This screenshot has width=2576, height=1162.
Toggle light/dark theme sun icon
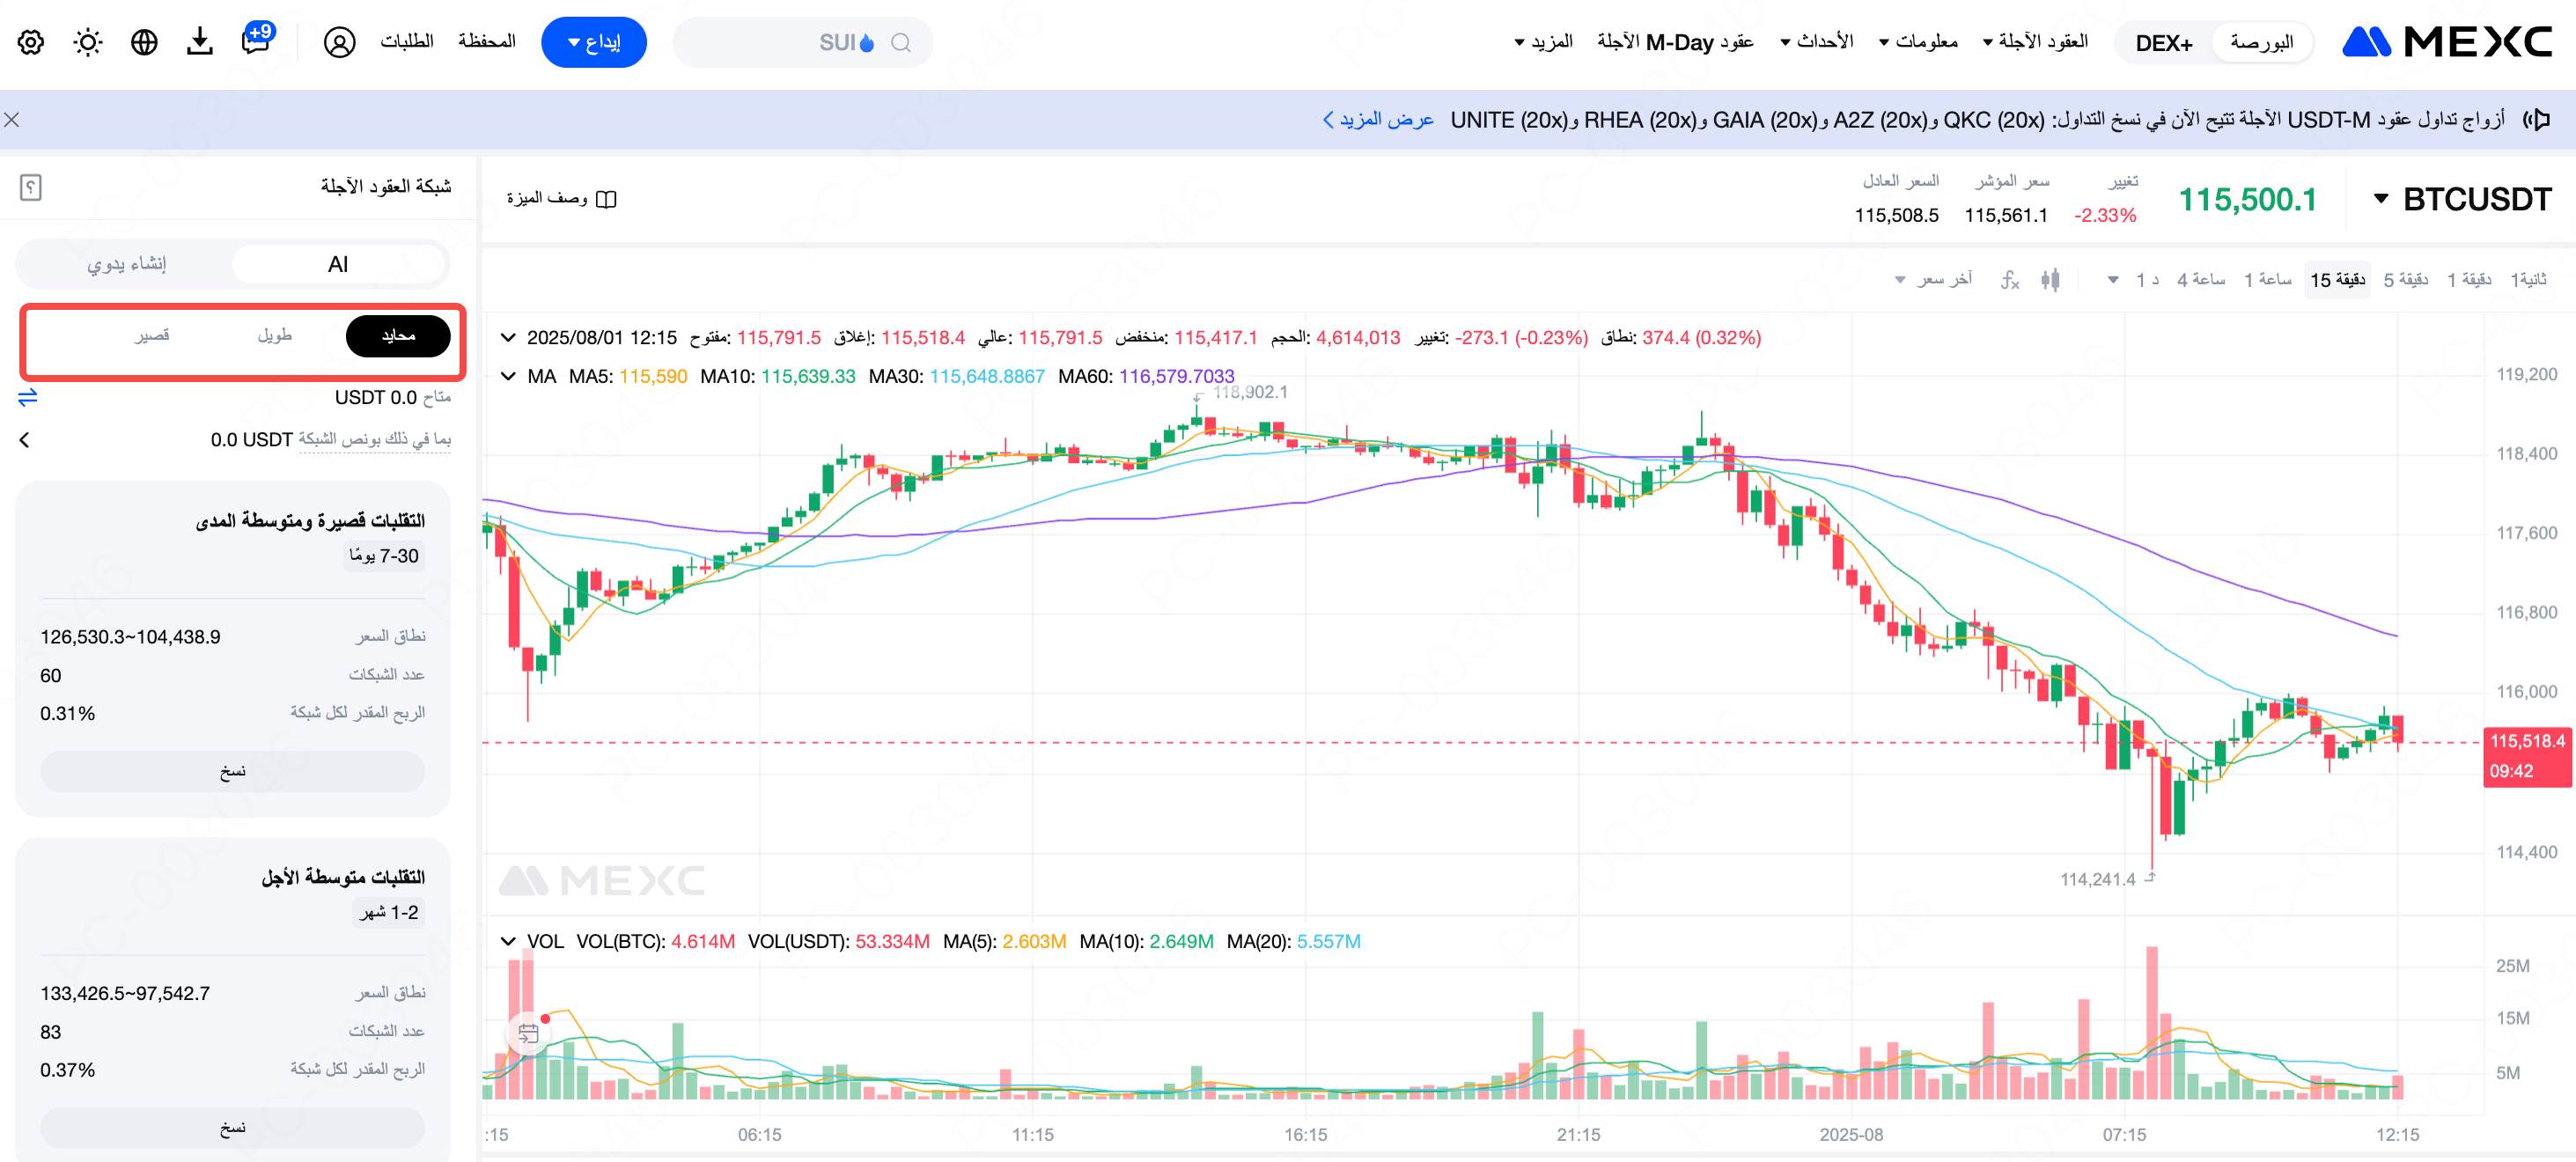[88, 42]
